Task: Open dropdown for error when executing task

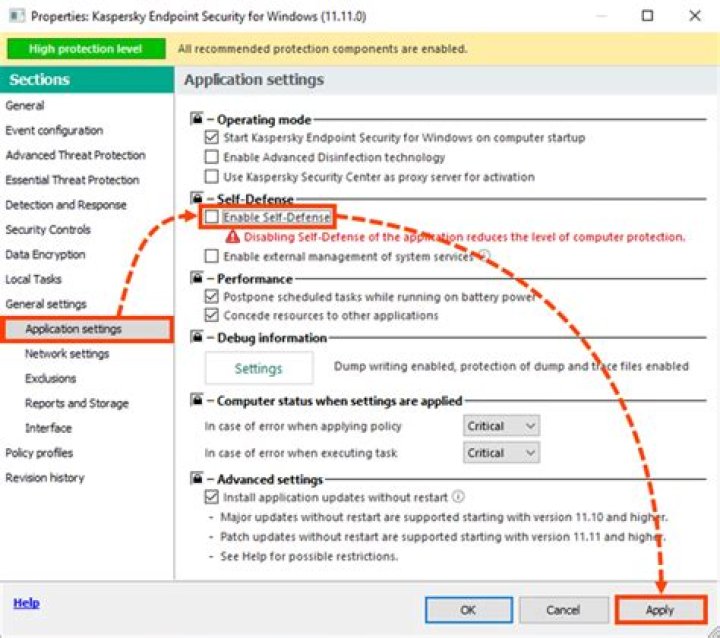Action: point(501,453)
